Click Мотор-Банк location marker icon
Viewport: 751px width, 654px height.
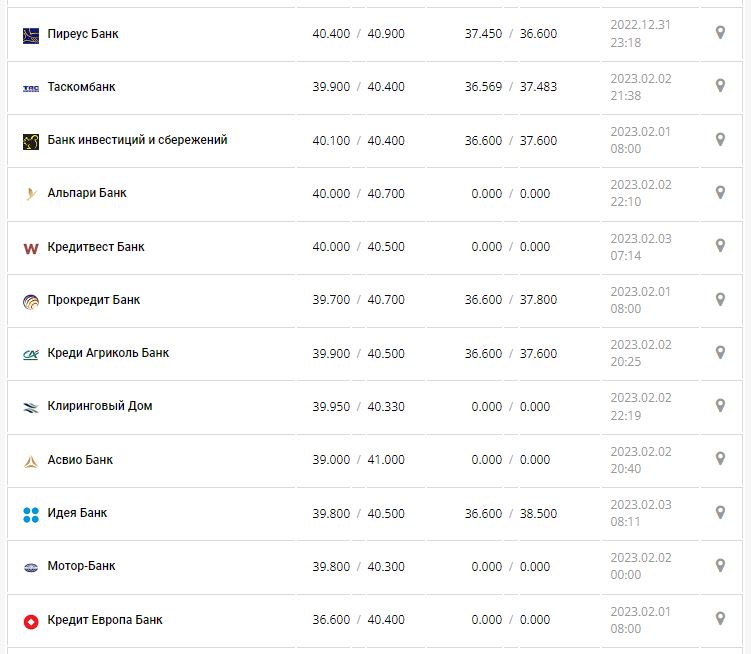(x=720, y=566)
